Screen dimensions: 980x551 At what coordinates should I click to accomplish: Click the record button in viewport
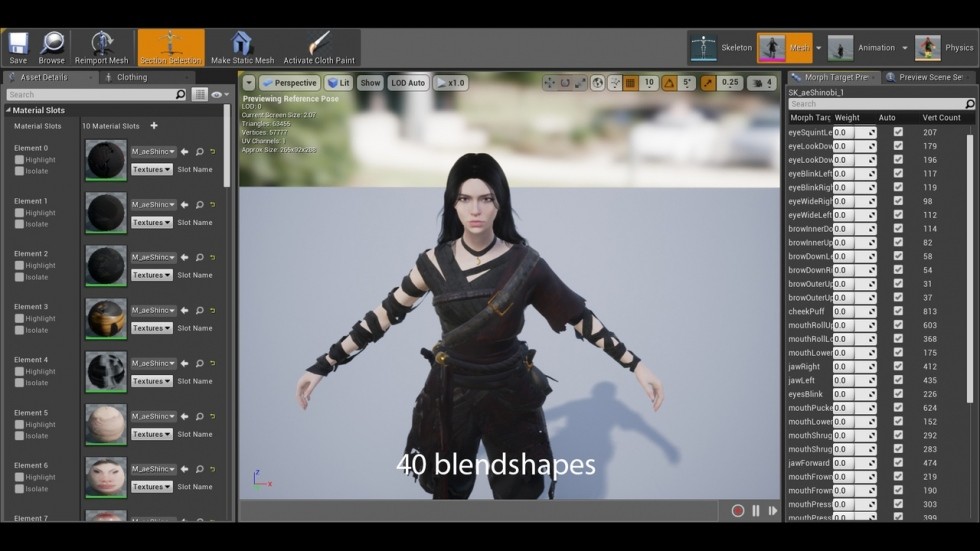[738, 510]
